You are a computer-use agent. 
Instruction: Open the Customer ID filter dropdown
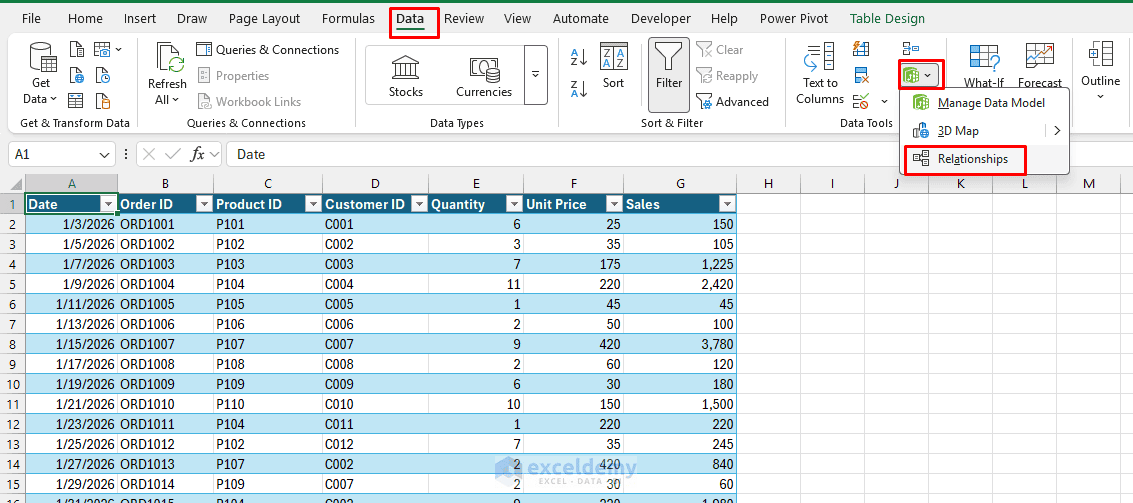418,205
